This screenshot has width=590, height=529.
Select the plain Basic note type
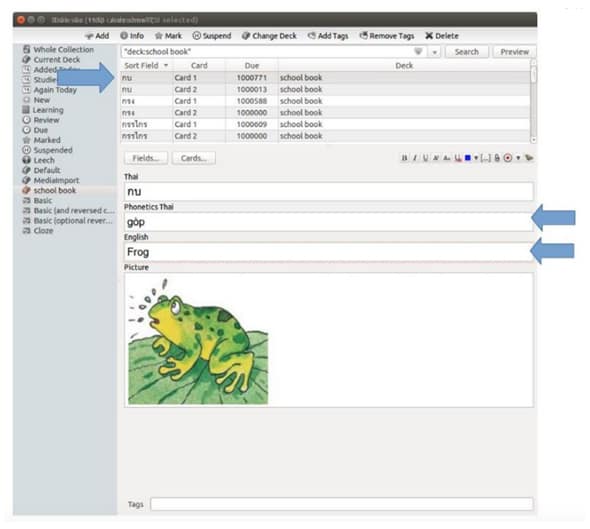37,201
